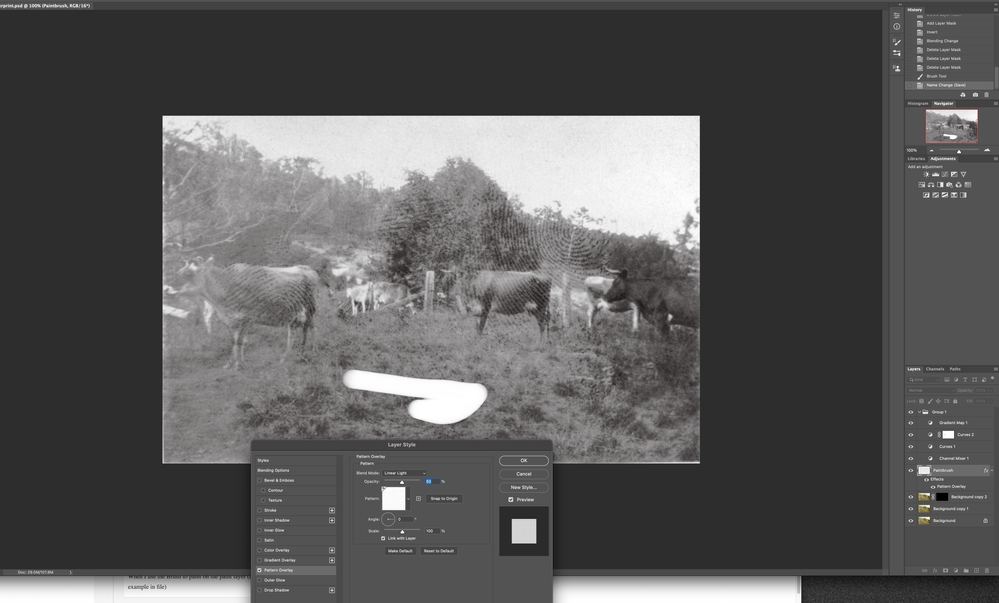This screenshot has height=603, width=999.
Task: Select Blending Options in Layer Style list
Action: click(296, 470)
